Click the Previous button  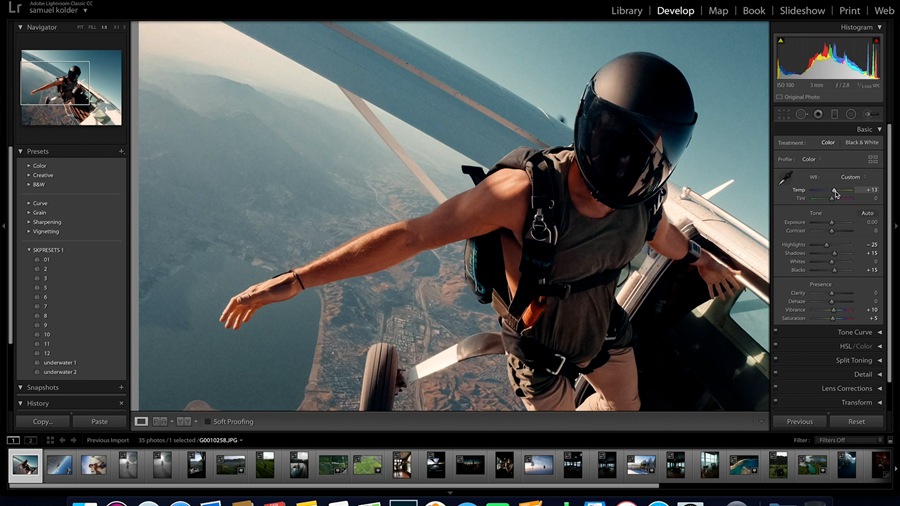[x=800, y=422]
